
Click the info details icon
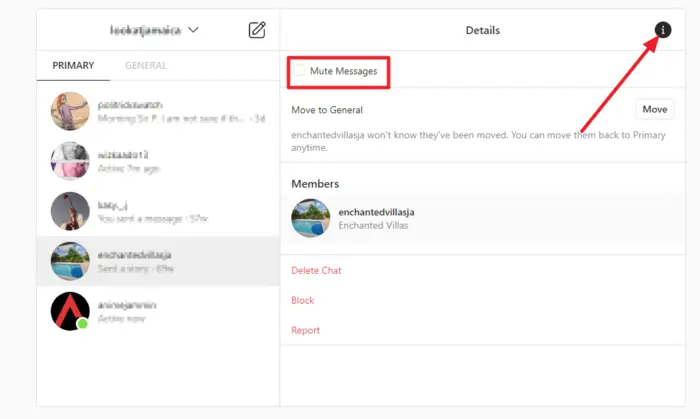pyautogui.click(x=663, y=30)
